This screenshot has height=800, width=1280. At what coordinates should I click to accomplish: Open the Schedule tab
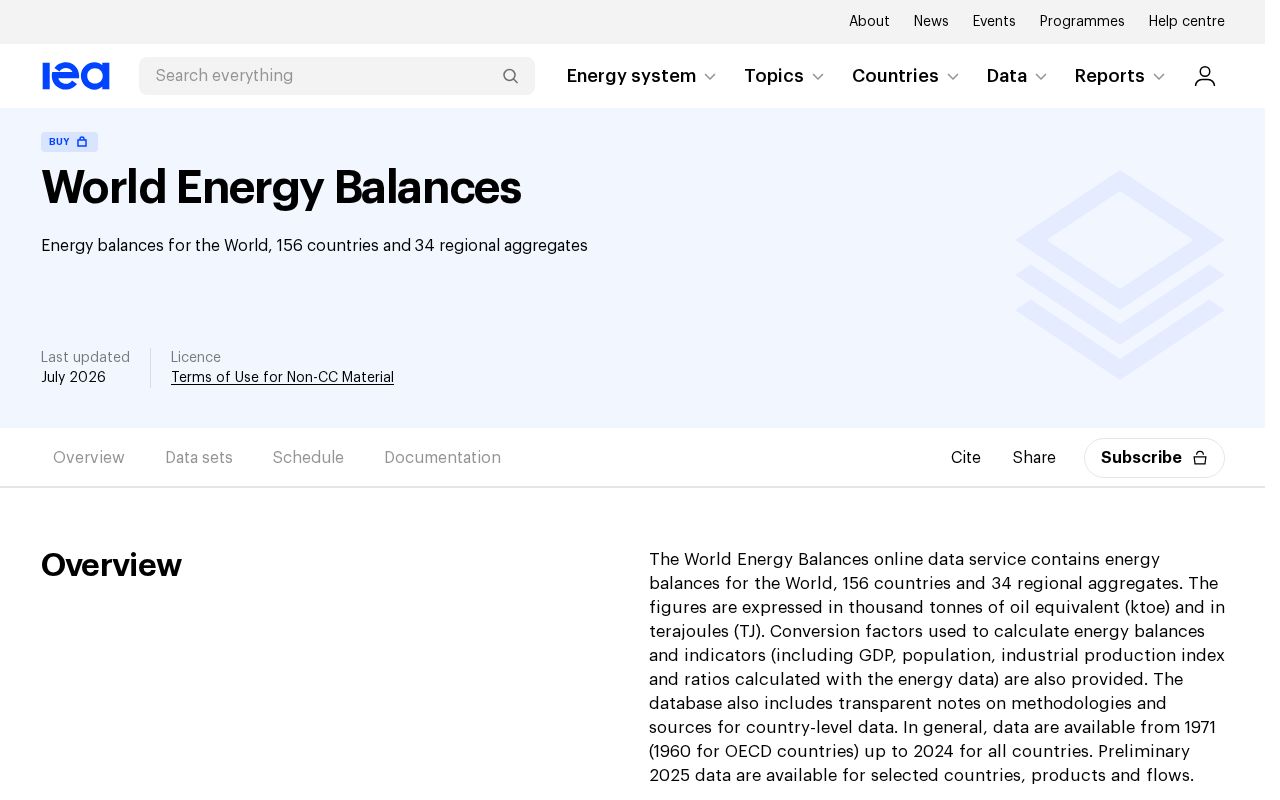point(308,458)
